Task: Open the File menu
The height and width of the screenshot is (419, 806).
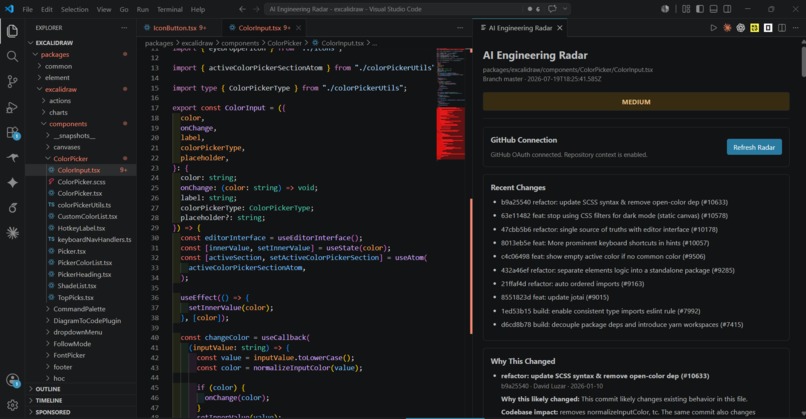Action: tap(28, 9)
